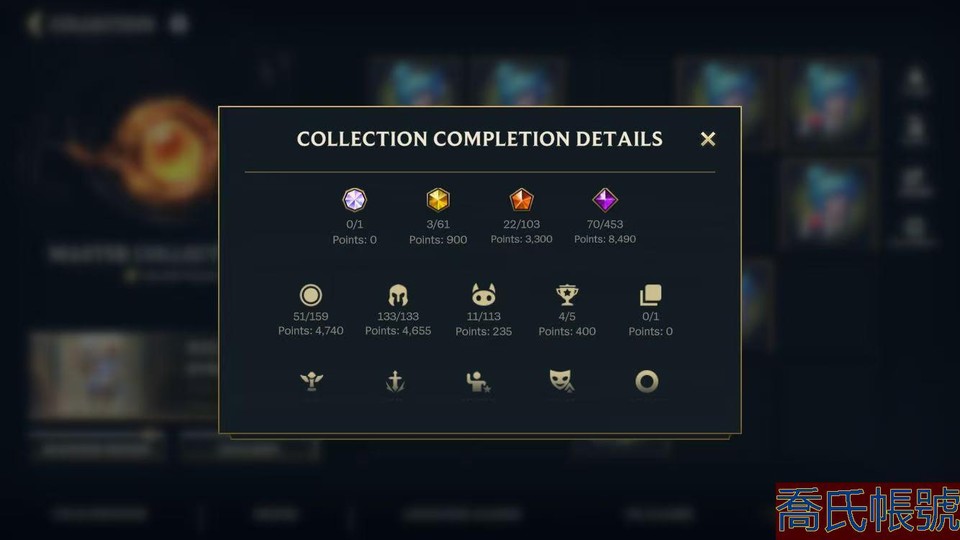
Task: Click the Points: 900 label under gold gem
Action: (x=438, y=240)
